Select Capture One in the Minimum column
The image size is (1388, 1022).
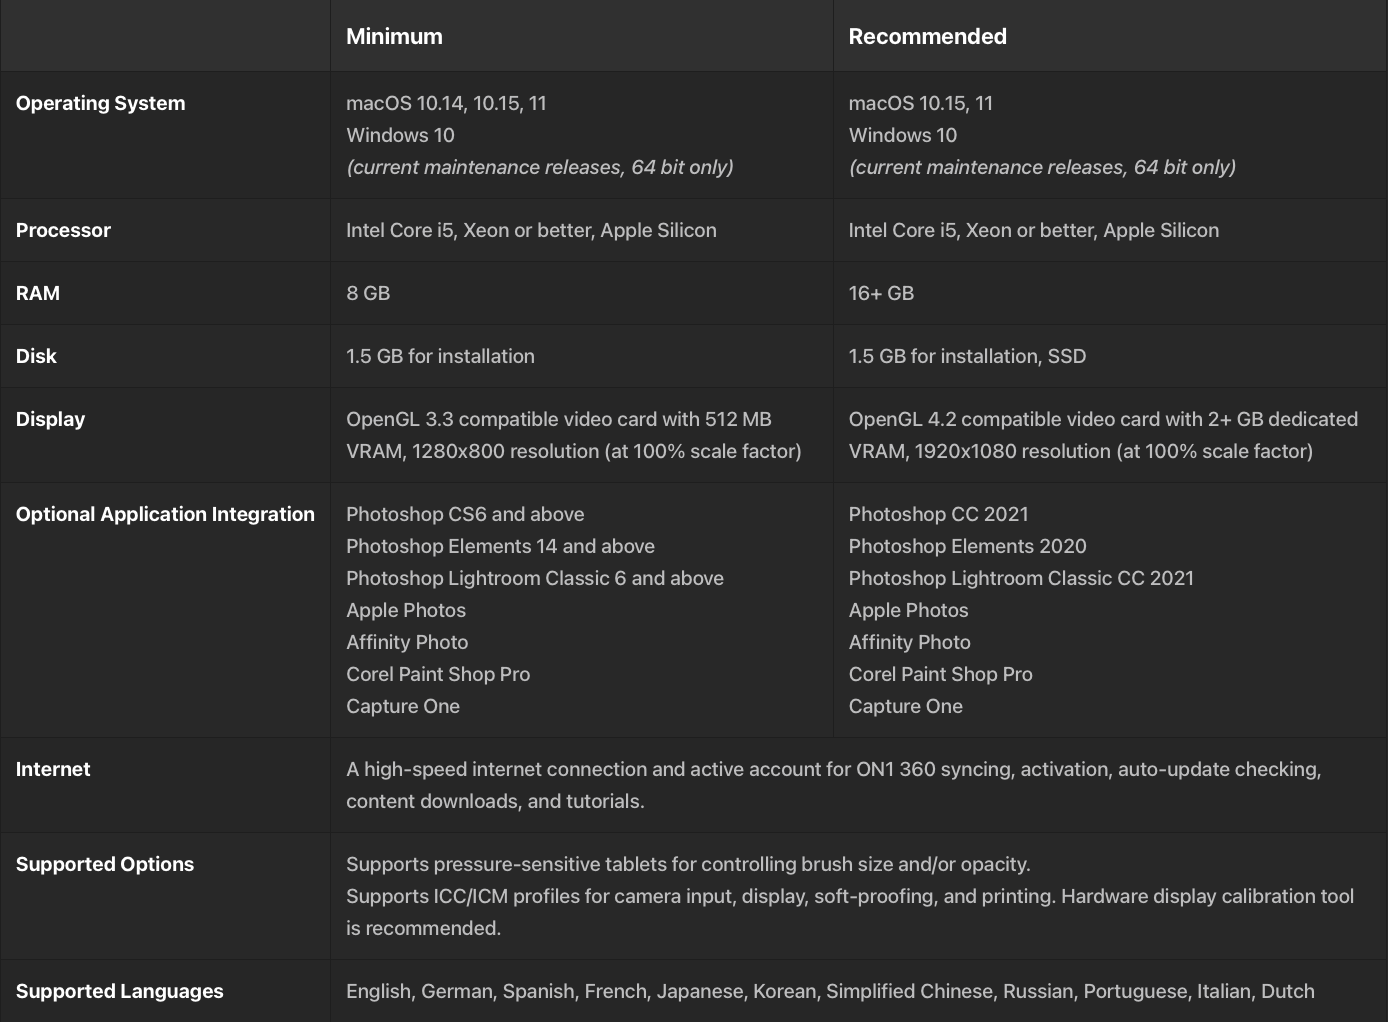point(403,706)
